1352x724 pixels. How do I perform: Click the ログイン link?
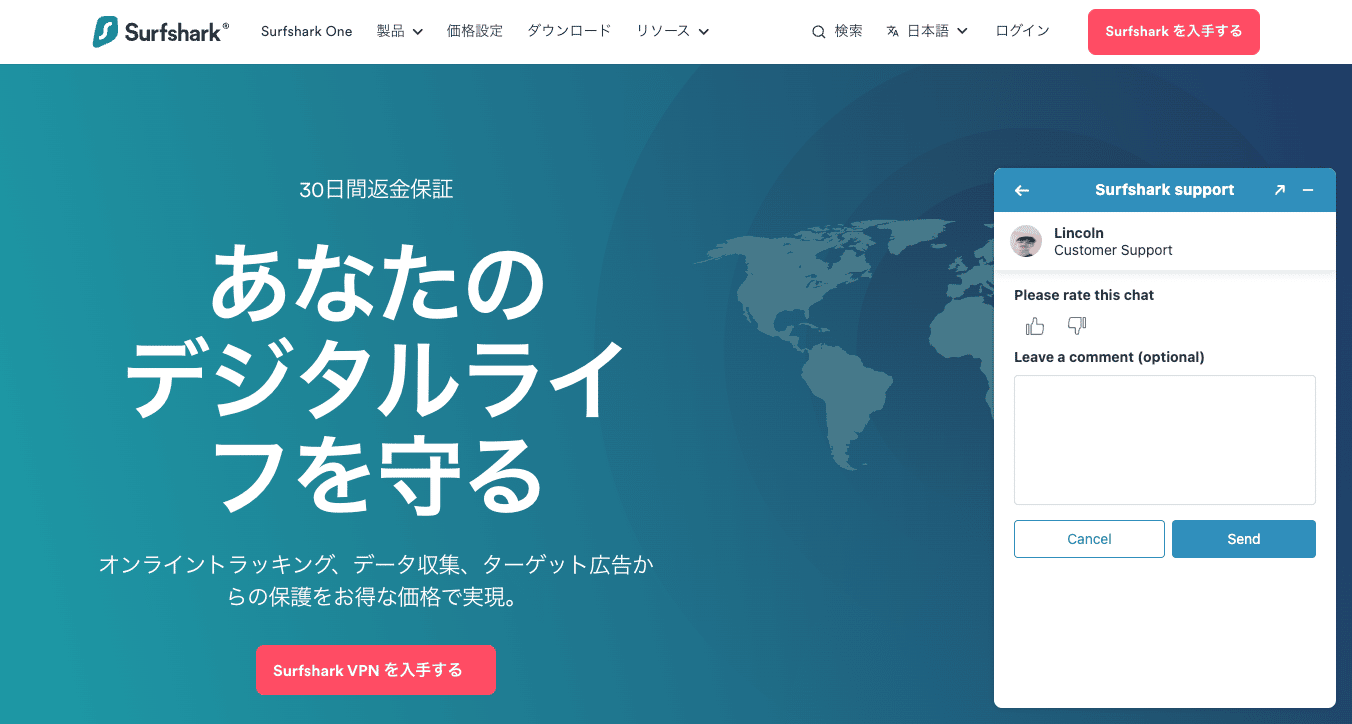(1022, 31)
